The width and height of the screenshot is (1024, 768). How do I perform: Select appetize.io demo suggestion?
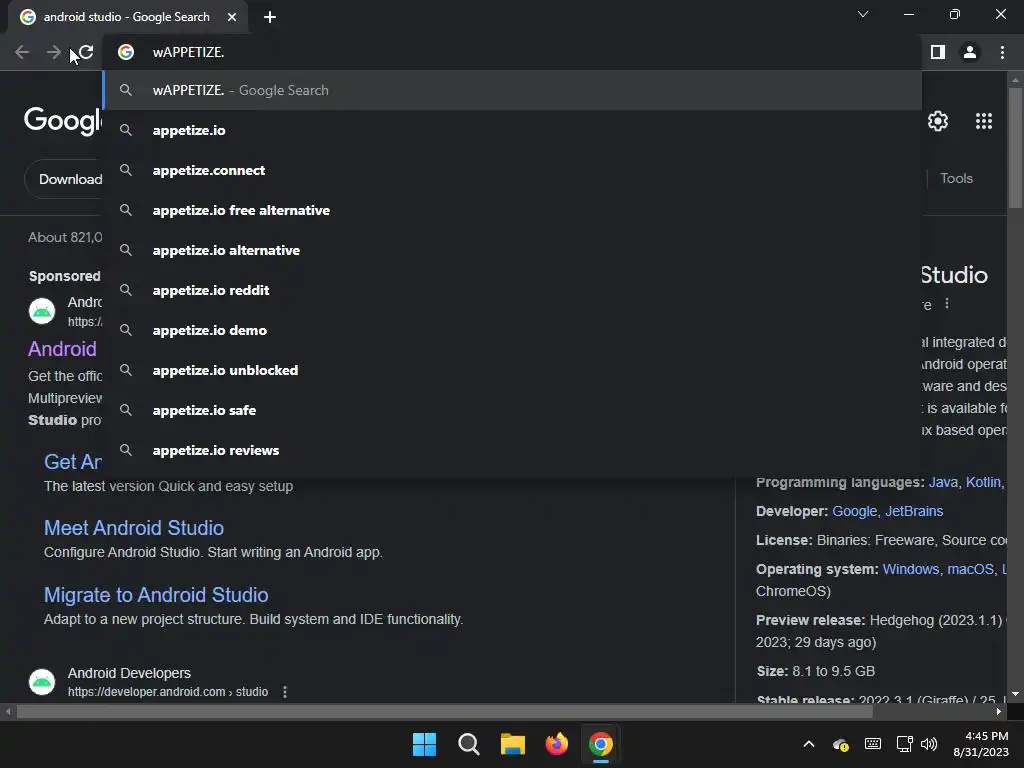pyautogui.click(x=513, y=330)
